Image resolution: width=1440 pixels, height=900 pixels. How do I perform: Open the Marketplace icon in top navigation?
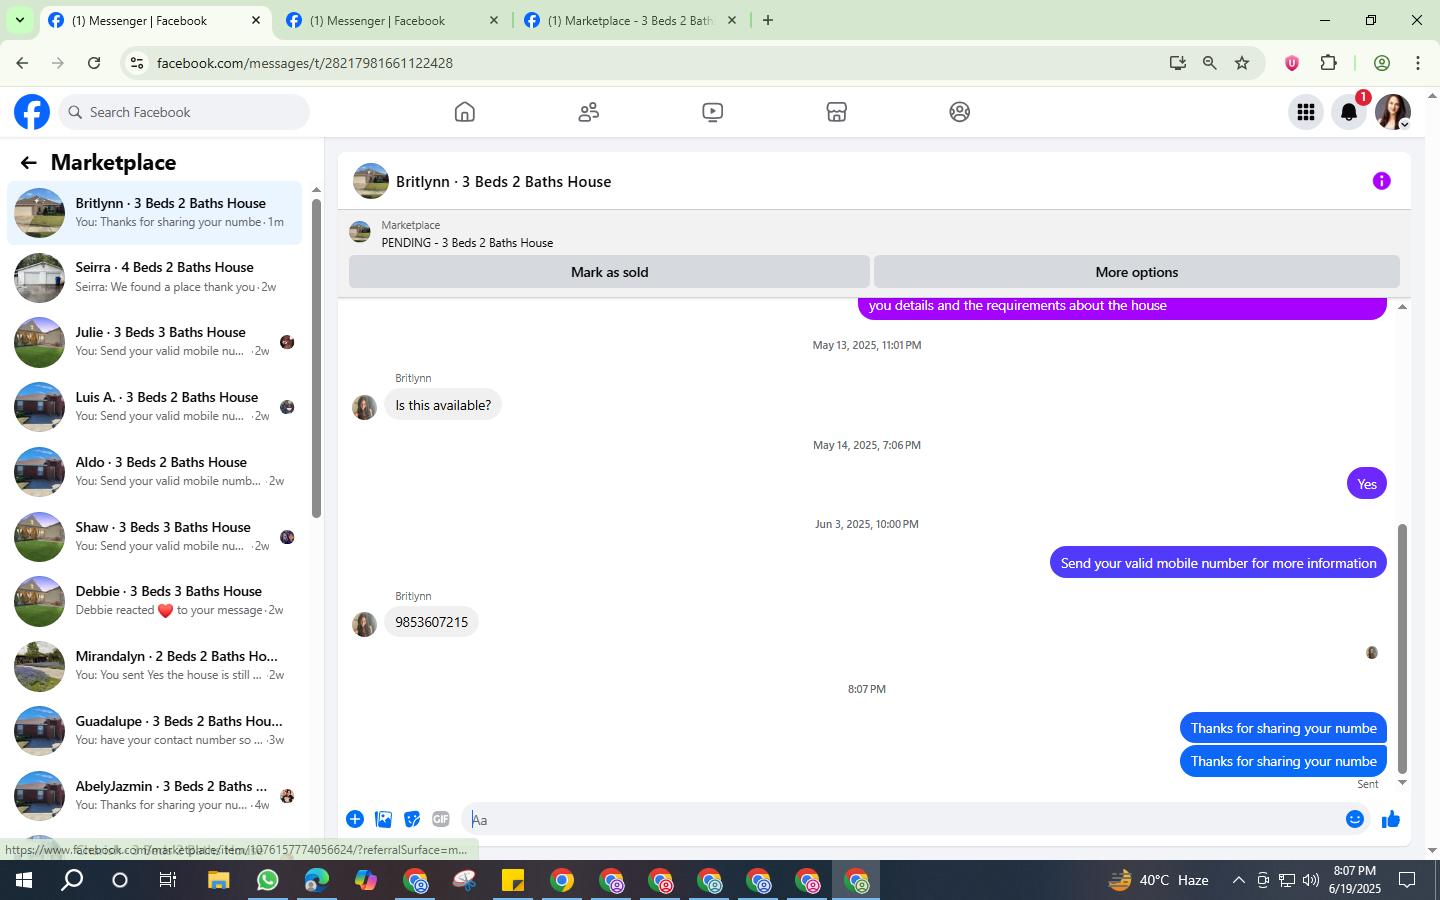pos(836,112)
